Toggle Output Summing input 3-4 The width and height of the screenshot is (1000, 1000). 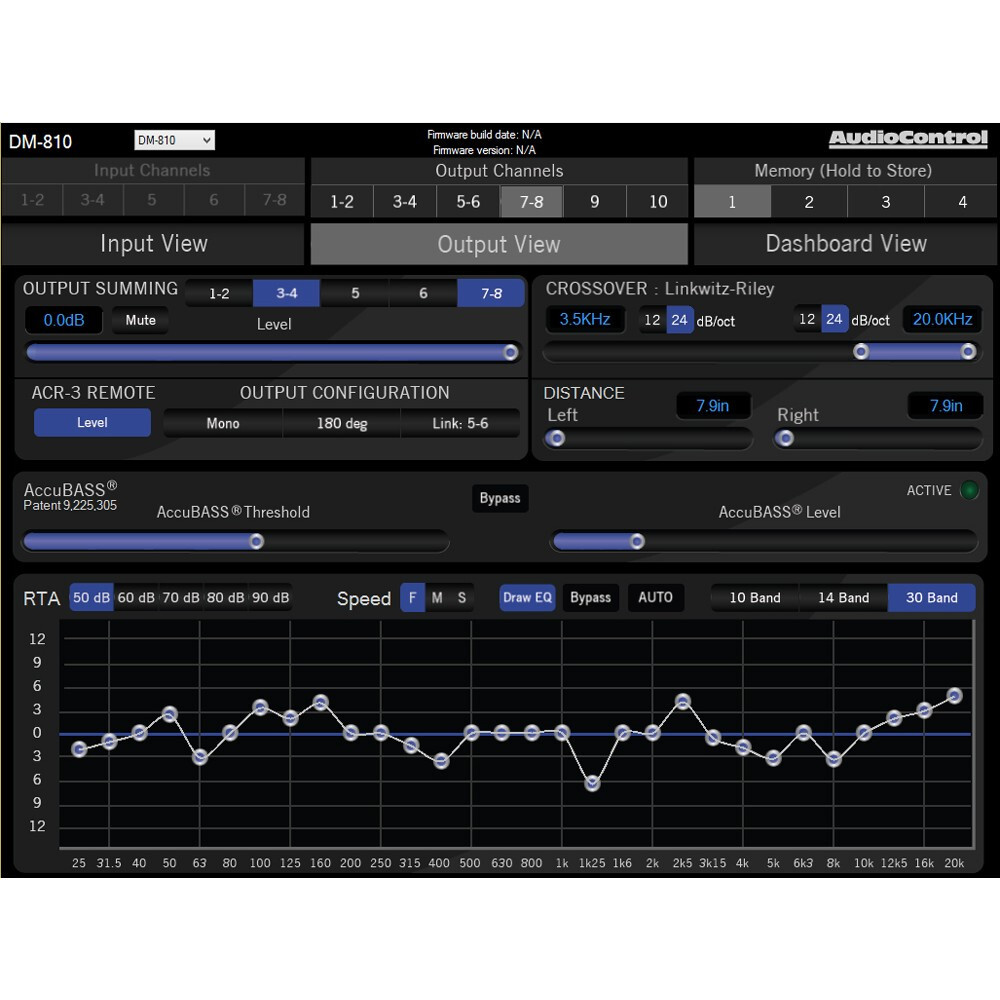click(287, 293)
